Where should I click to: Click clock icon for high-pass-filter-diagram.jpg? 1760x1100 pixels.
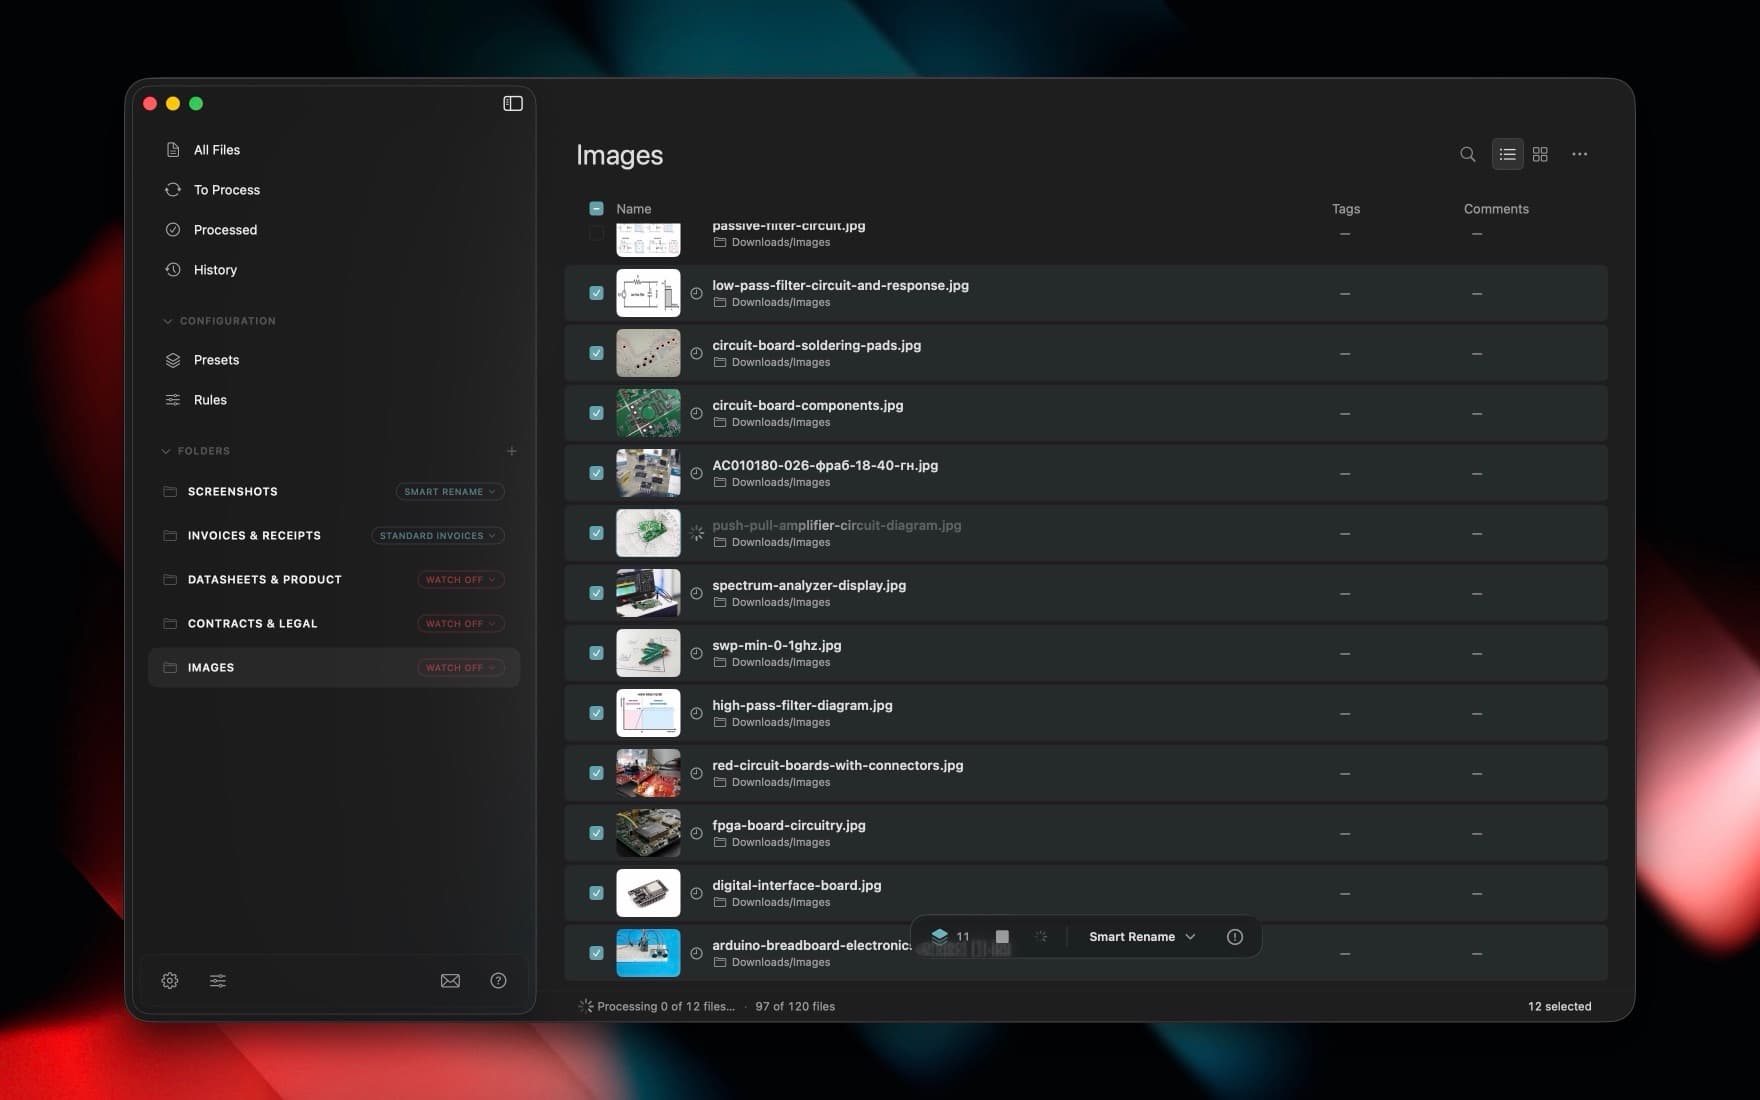(697, 713)
